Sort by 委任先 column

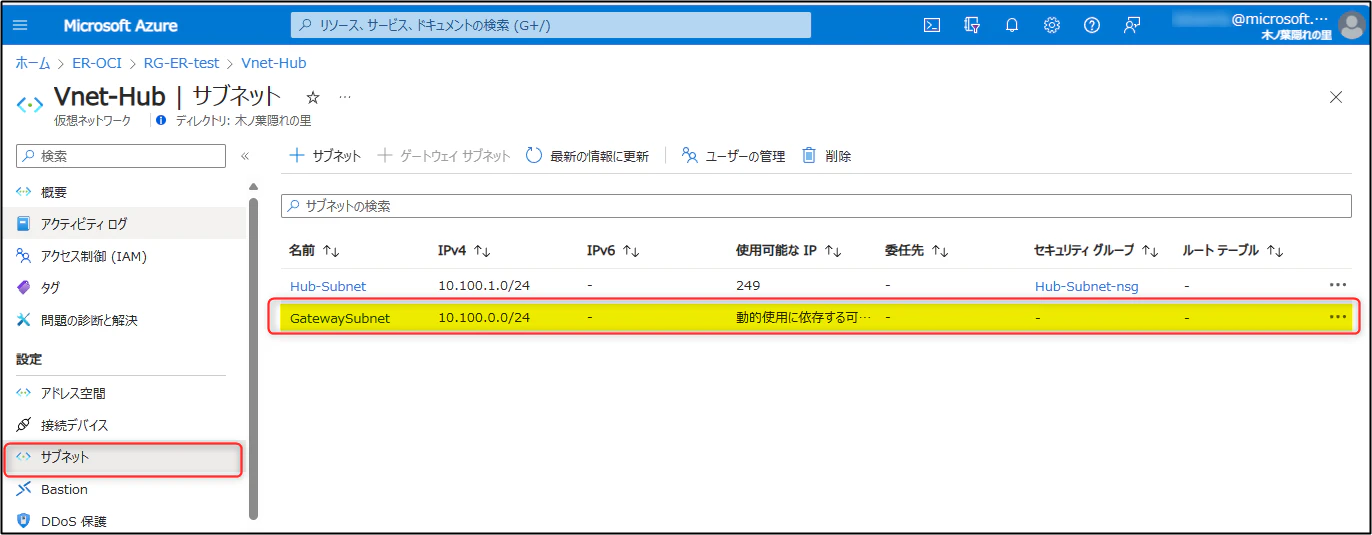pos(916,250)
